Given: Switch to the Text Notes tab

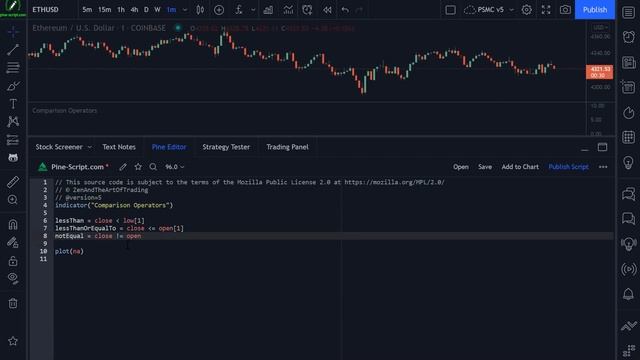Looking at the screenshot, I should 119,147.
